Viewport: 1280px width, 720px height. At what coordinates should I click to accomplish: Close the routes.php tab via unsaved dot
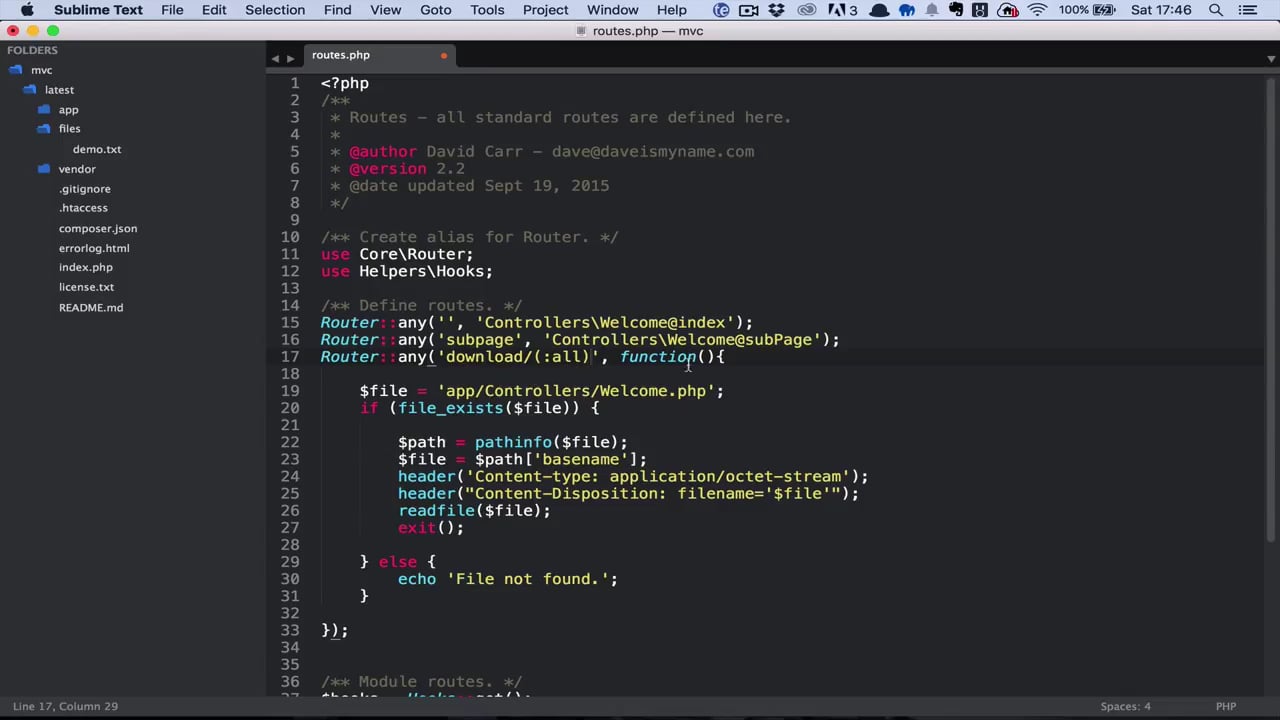(x=444, y=56)
